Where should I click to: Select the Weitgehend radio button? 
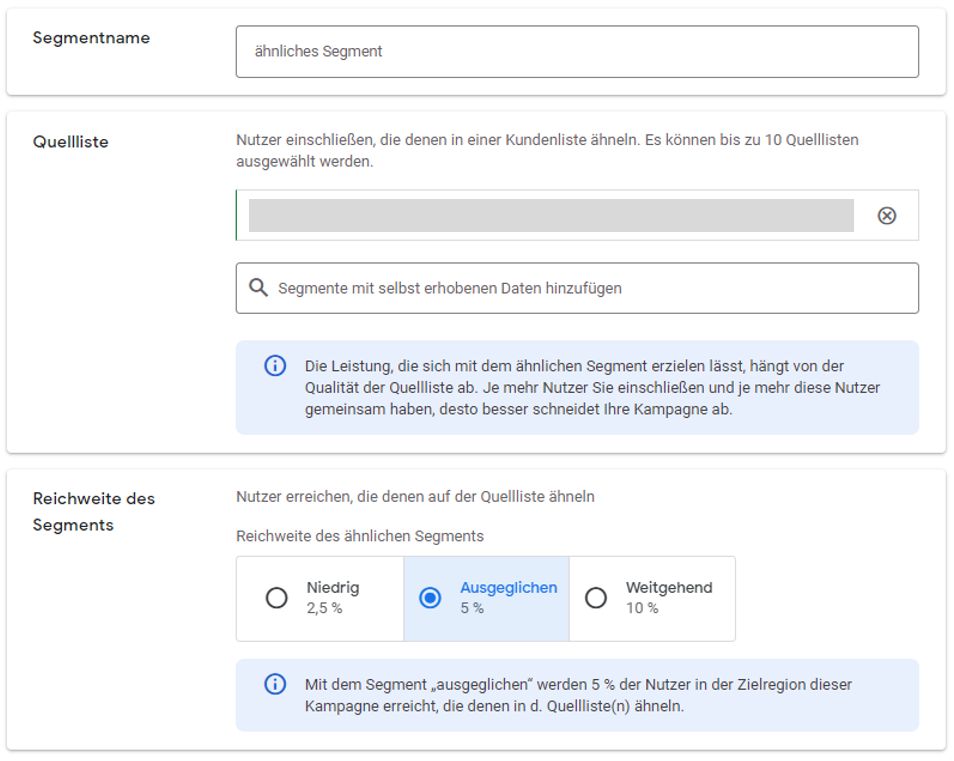click(x=596, y=598)
